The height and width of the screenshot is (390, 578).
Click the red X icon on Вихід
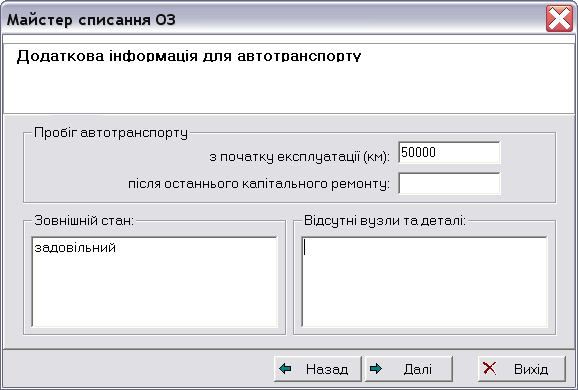click(x=490, y=368)
